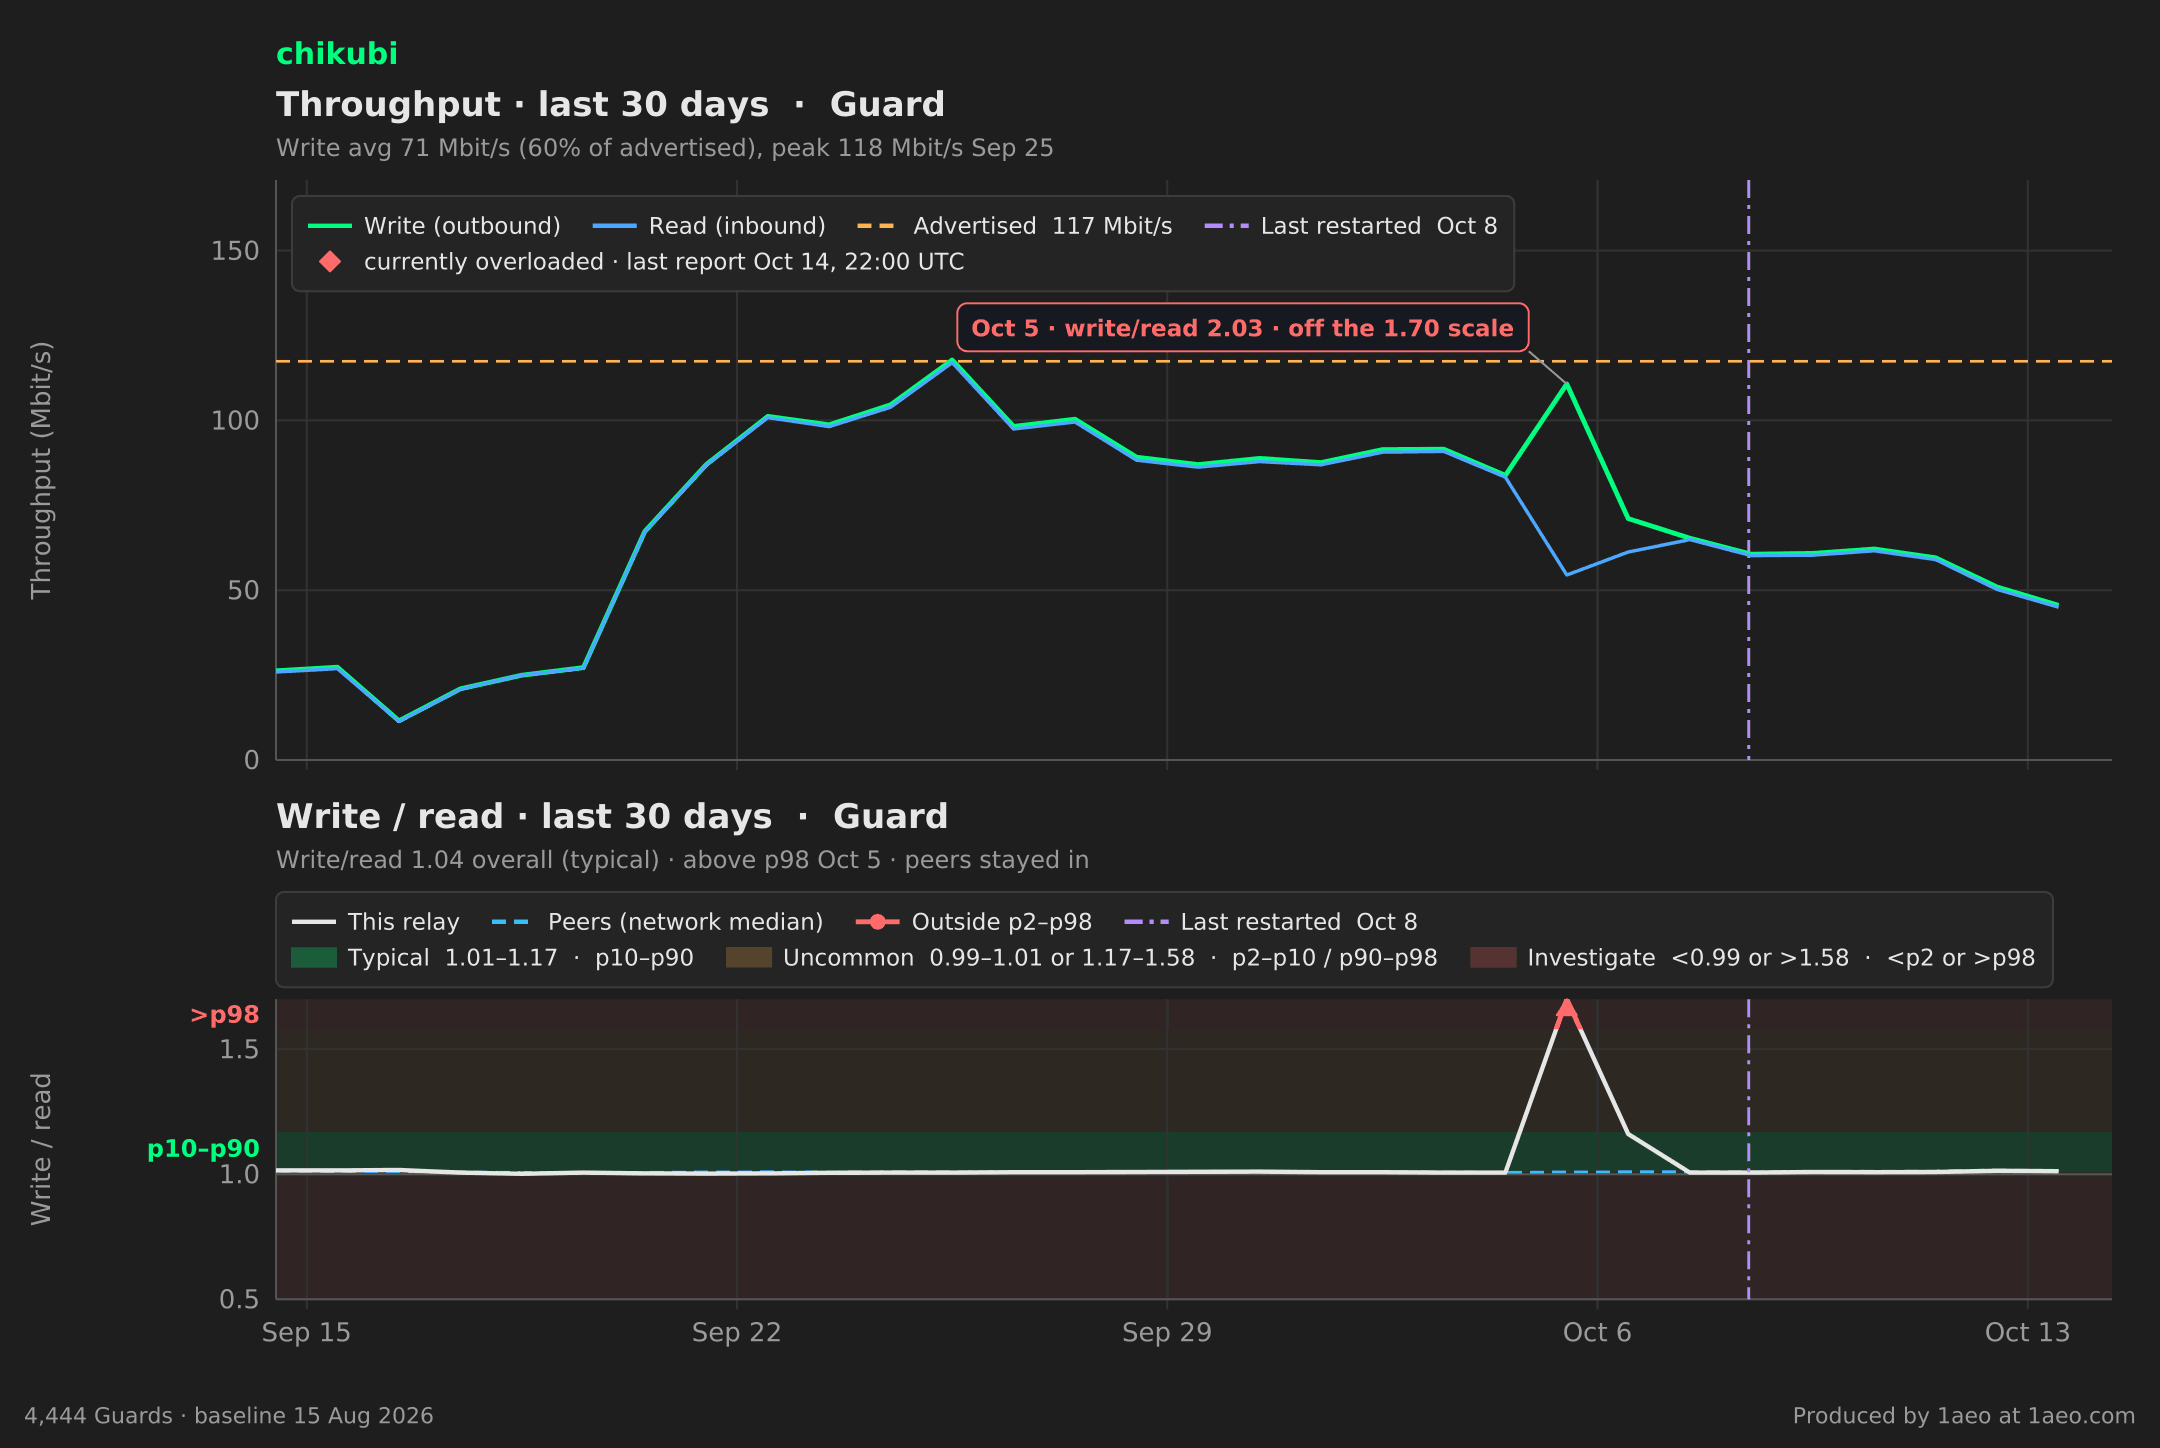The width and height of the screenshot is (2160, 1448).
Task: Click the 'Throughput (Mbit/s)' axis label
Action: 41,470
